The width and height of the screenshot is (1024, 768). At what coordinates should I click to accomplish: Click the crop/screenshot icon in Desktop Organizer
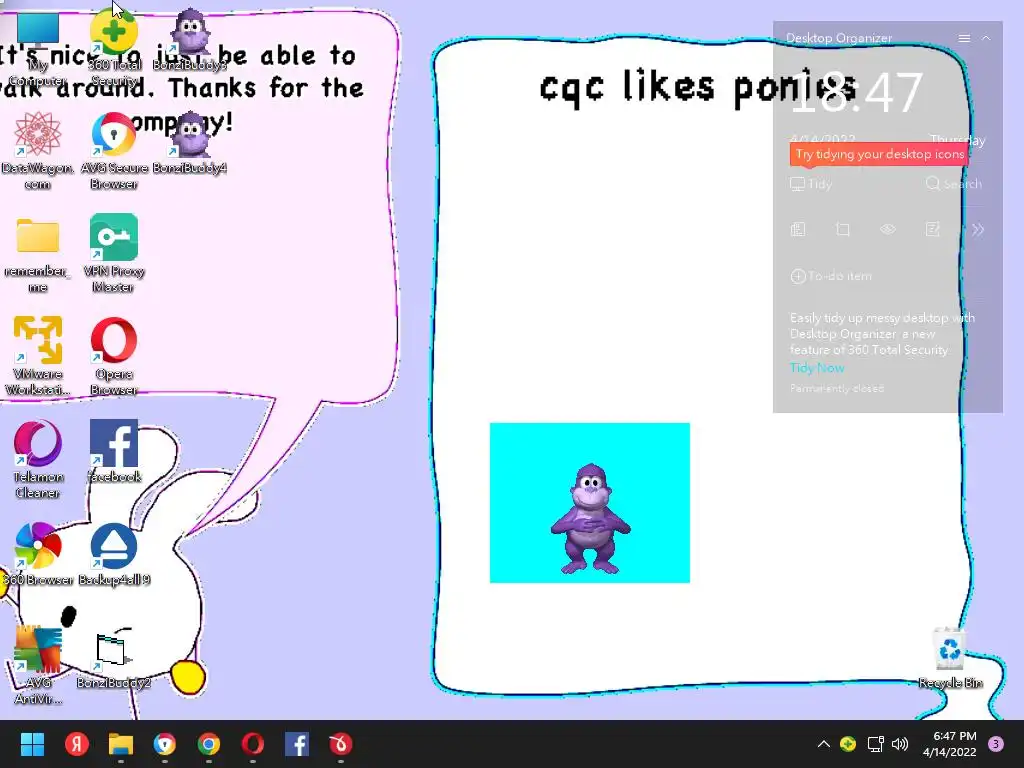842,229
